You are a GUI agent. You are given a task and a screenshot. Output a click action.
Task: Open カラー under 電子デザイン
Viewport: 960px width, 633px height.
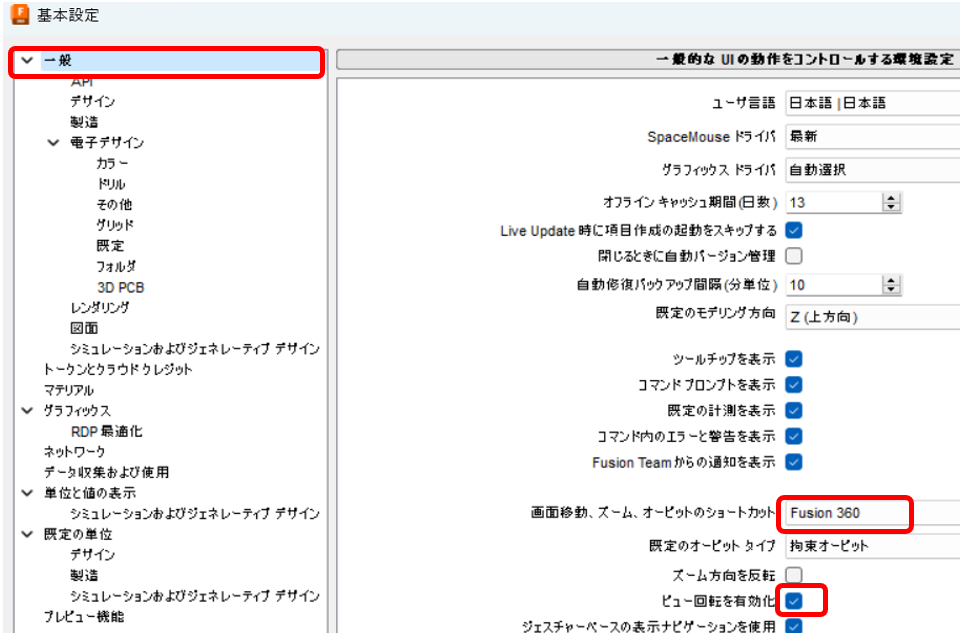(112, 163)
